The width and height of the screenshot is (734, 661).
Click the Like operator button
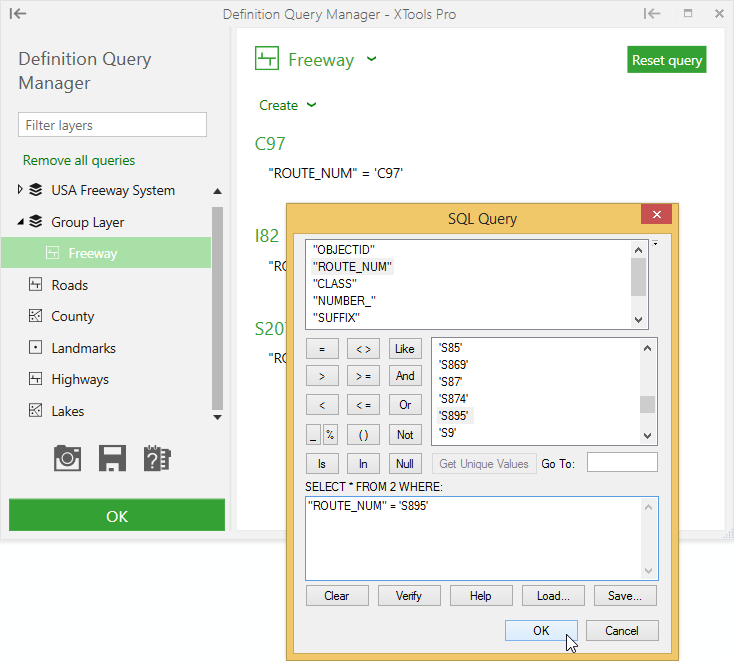pos(405,349)
